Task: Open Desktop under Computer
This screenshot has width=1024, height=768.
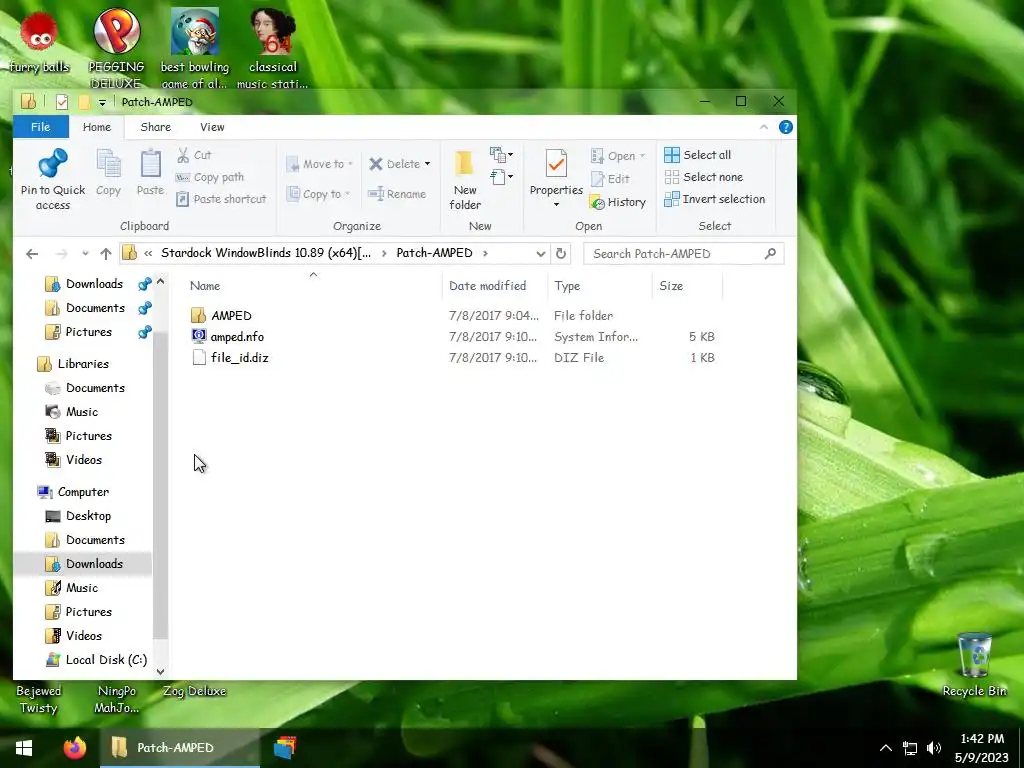Action: pos(88,516)
